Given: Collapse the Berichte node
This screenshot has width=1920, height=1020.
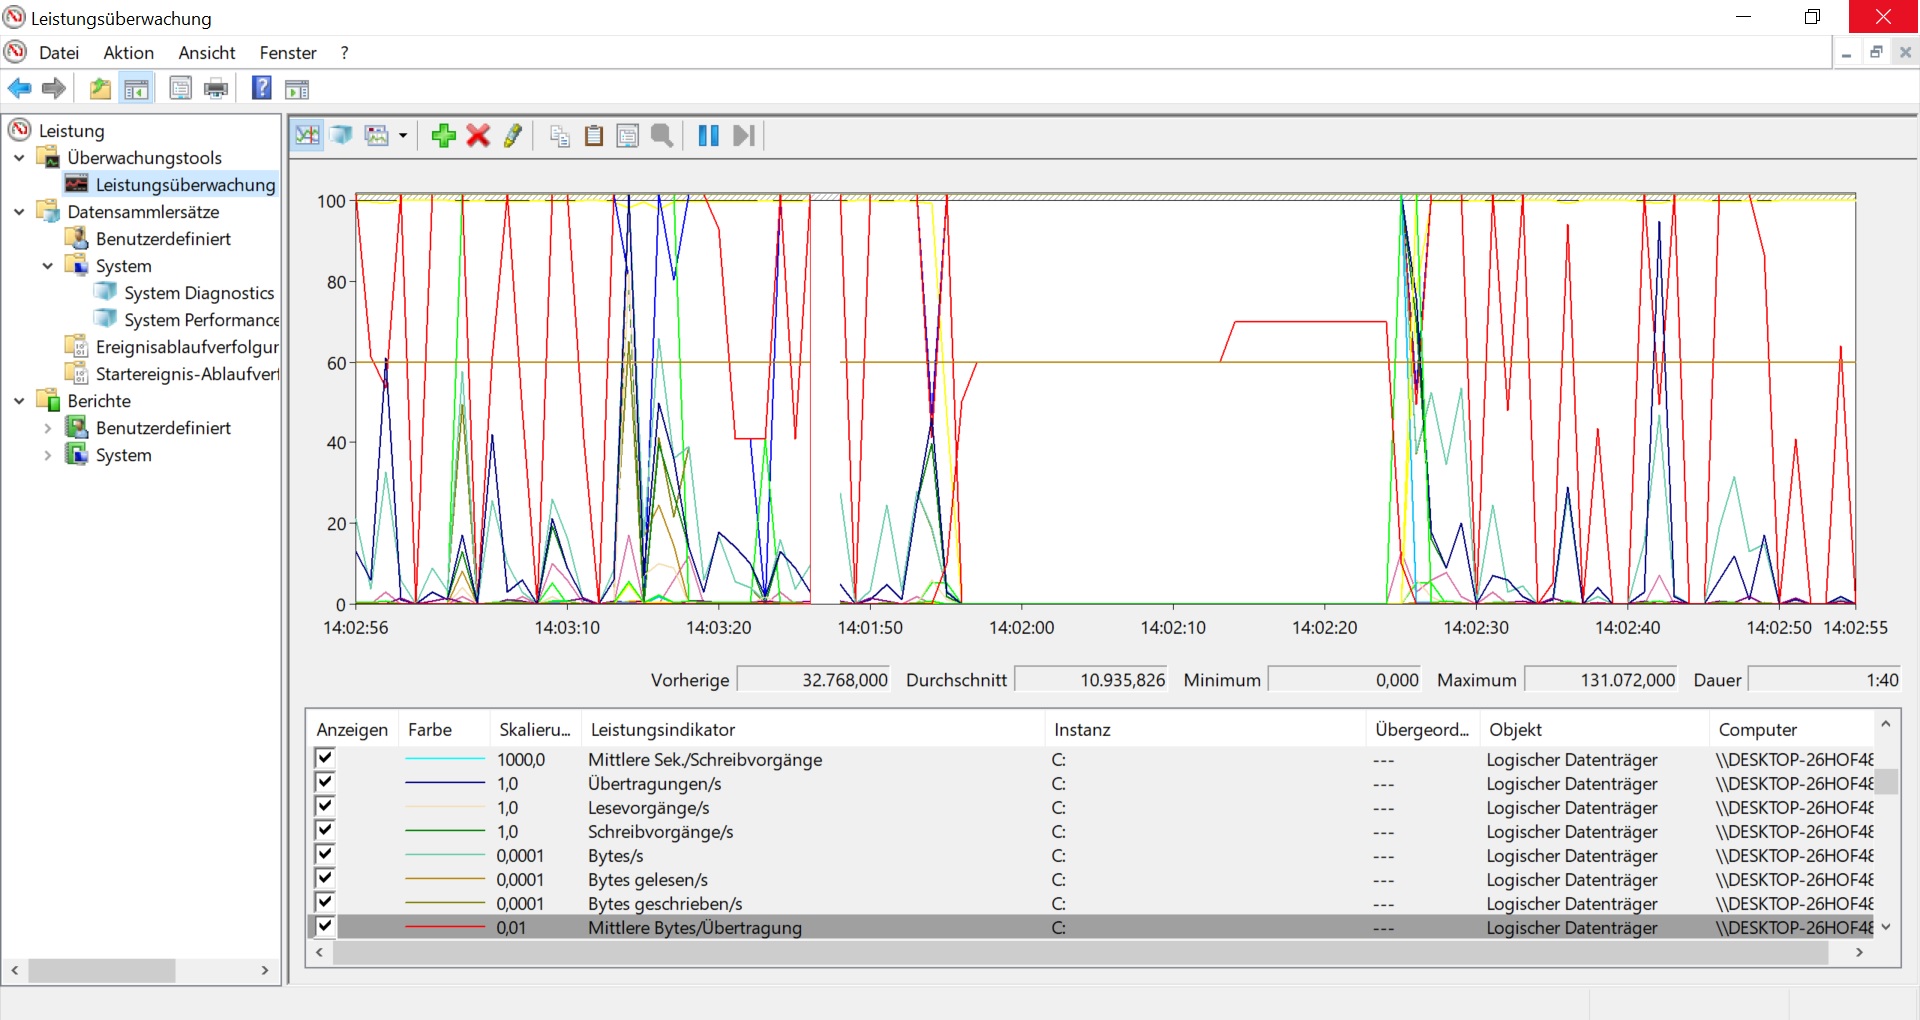Looking at the screenshot, I should coord(19,401).
